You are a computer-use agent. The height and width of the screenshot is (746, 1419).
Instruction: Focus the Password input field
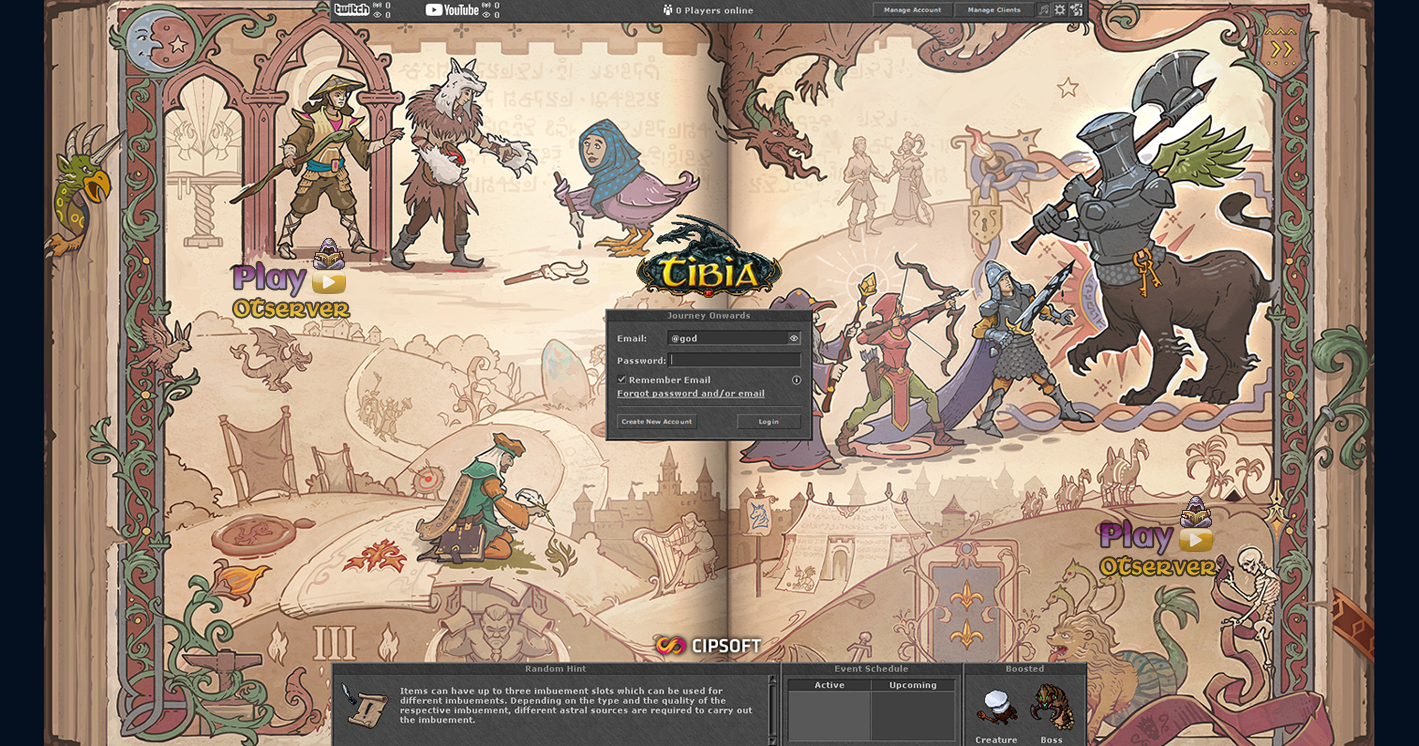[735, 360]
